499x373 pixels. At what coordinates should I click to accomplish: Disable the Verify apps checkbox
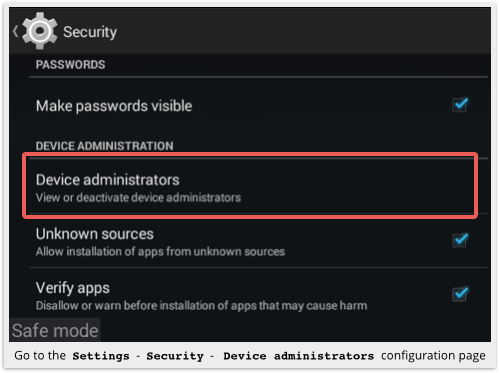click(x=460, y=294)
